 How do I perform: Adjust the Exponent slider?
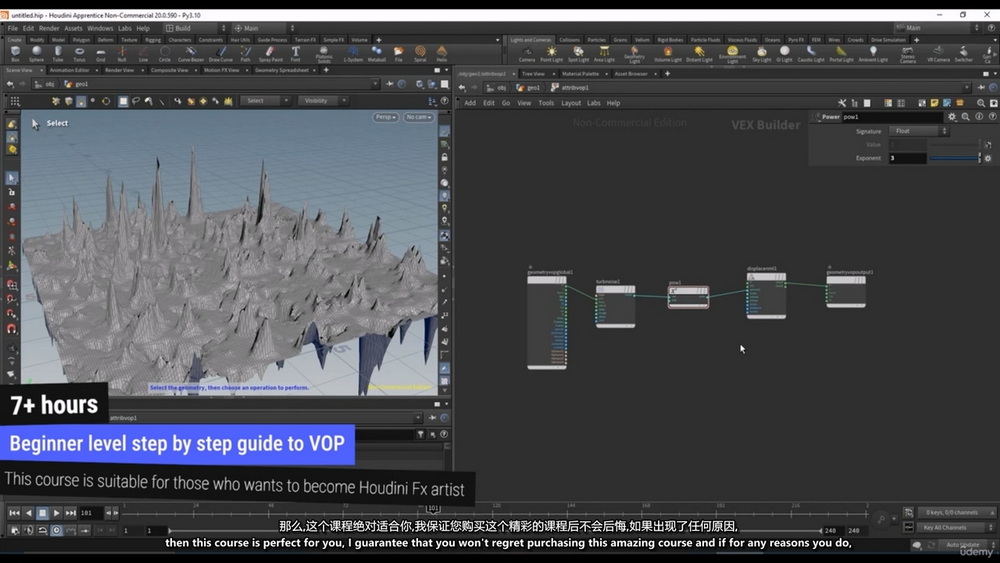[x=955, y=158]
